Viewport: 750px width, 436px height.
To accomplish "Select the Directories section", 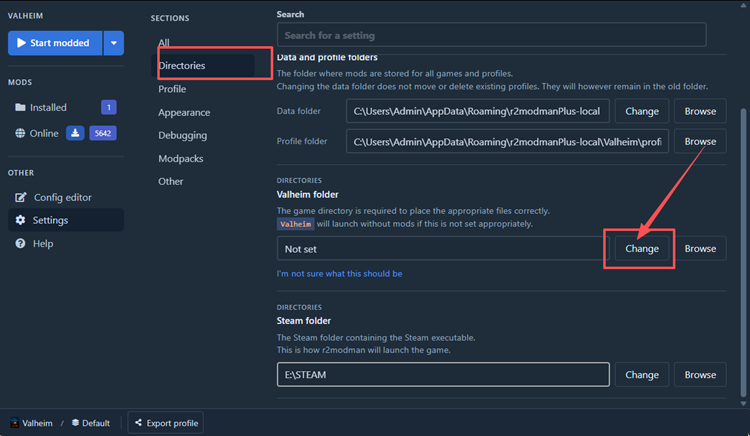I will pyautogui.click(x=203, y=65).
